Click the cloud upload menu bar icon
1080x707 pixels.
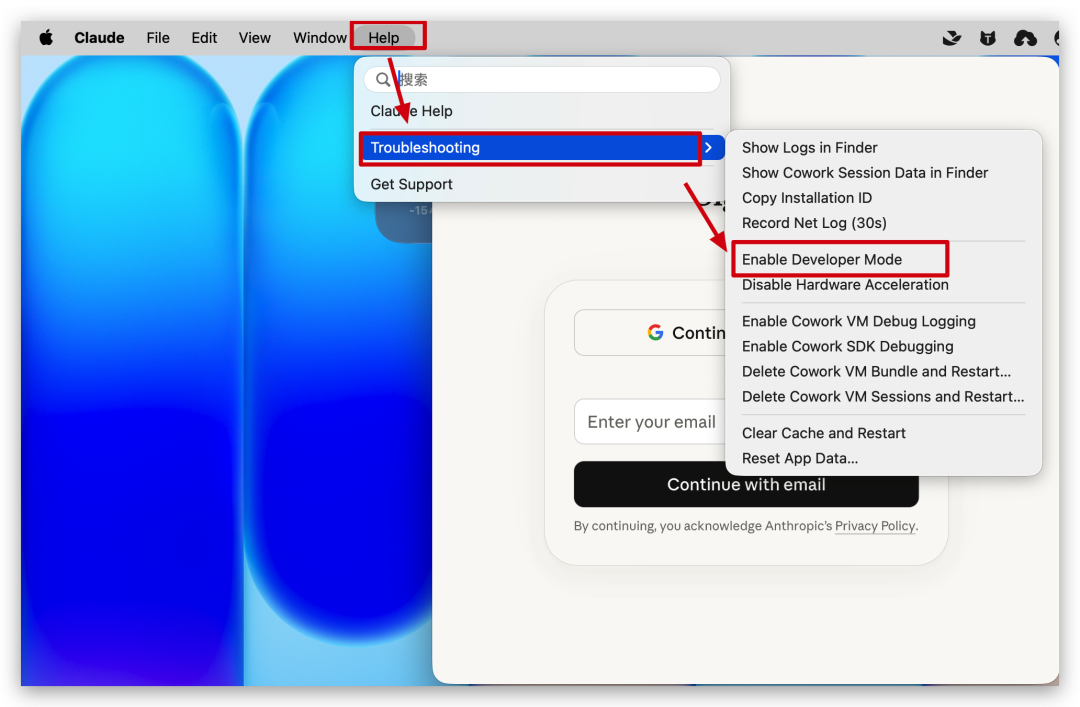1025,38
